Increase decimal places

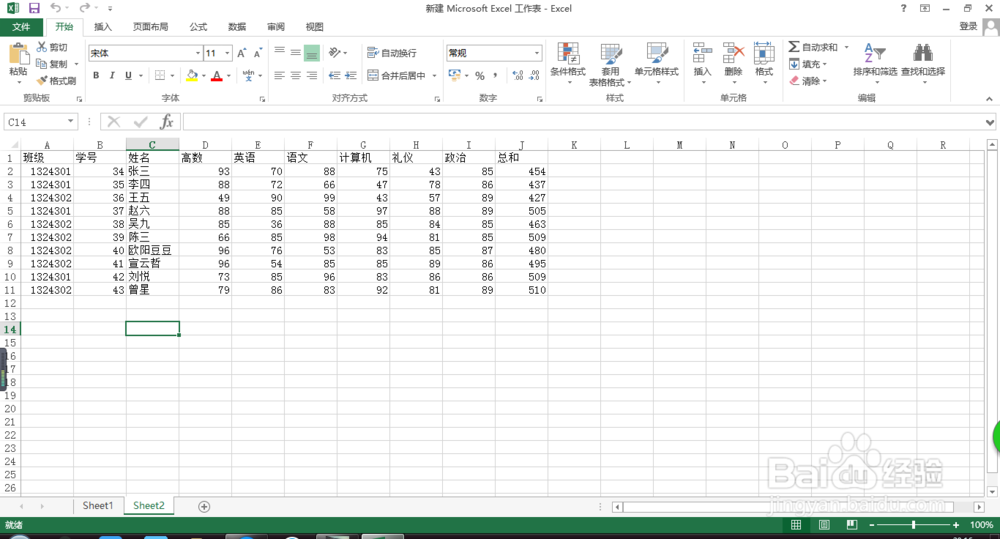coord(518,75)
